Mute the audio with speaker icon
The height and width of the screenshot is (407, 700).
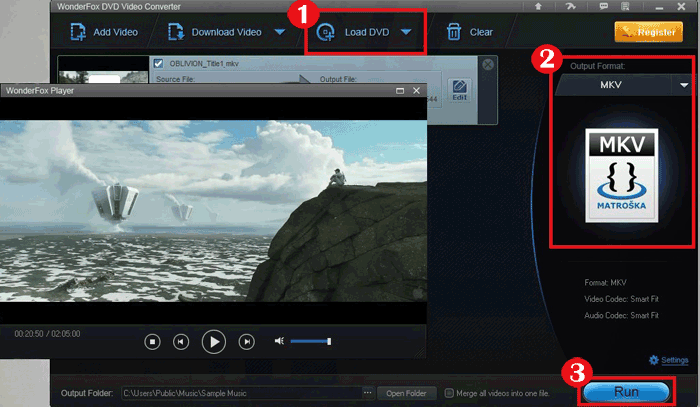pyautogui.click(x=279, y=341)
